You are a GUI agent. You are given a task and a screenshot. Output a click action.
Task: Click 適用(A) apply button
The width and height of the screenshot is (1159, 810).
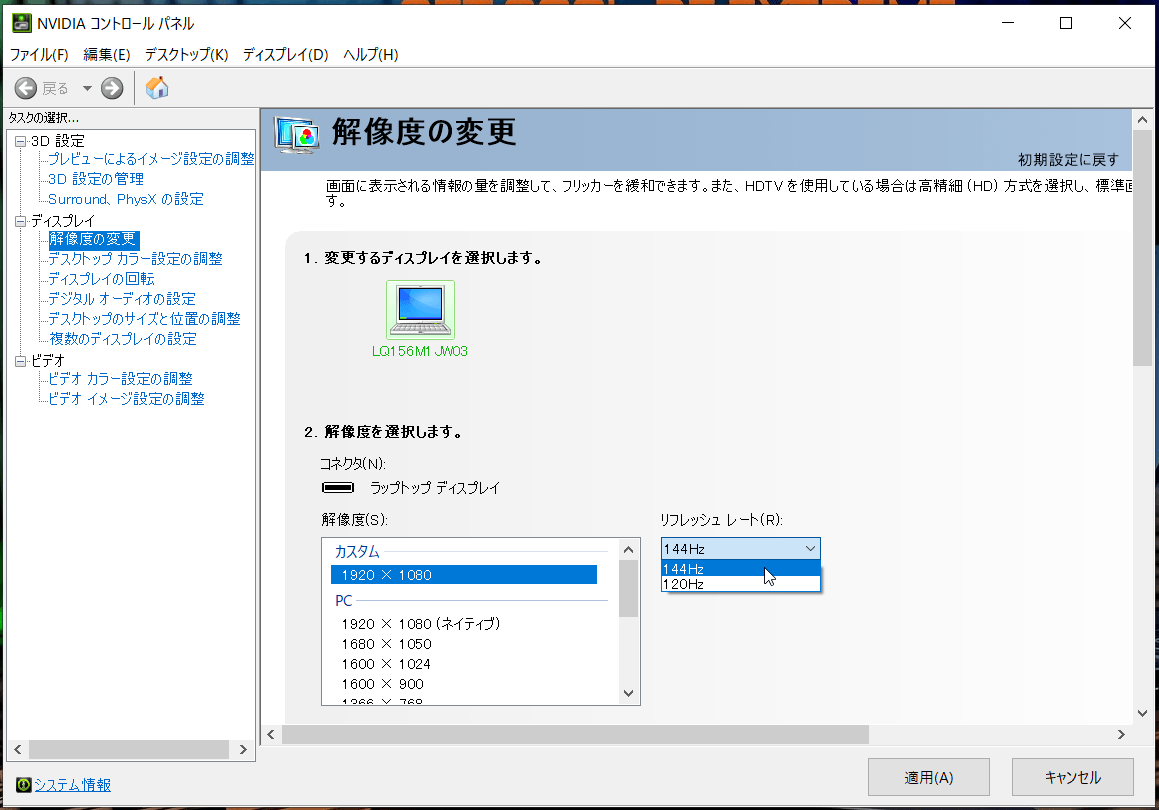coord(928,777)
